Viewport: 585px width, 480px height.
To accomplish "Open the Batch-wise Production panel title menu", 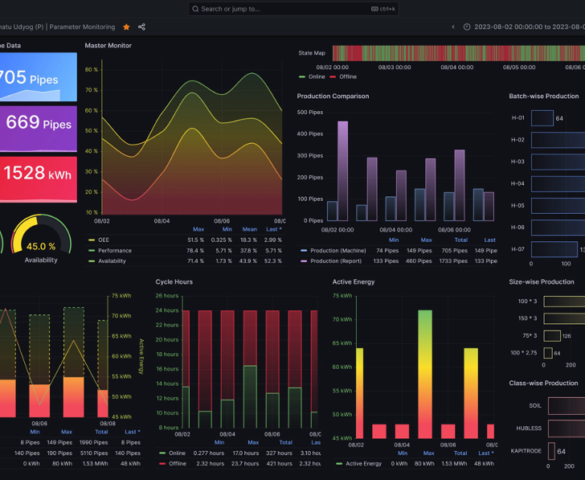I will (x=544, y=96).
